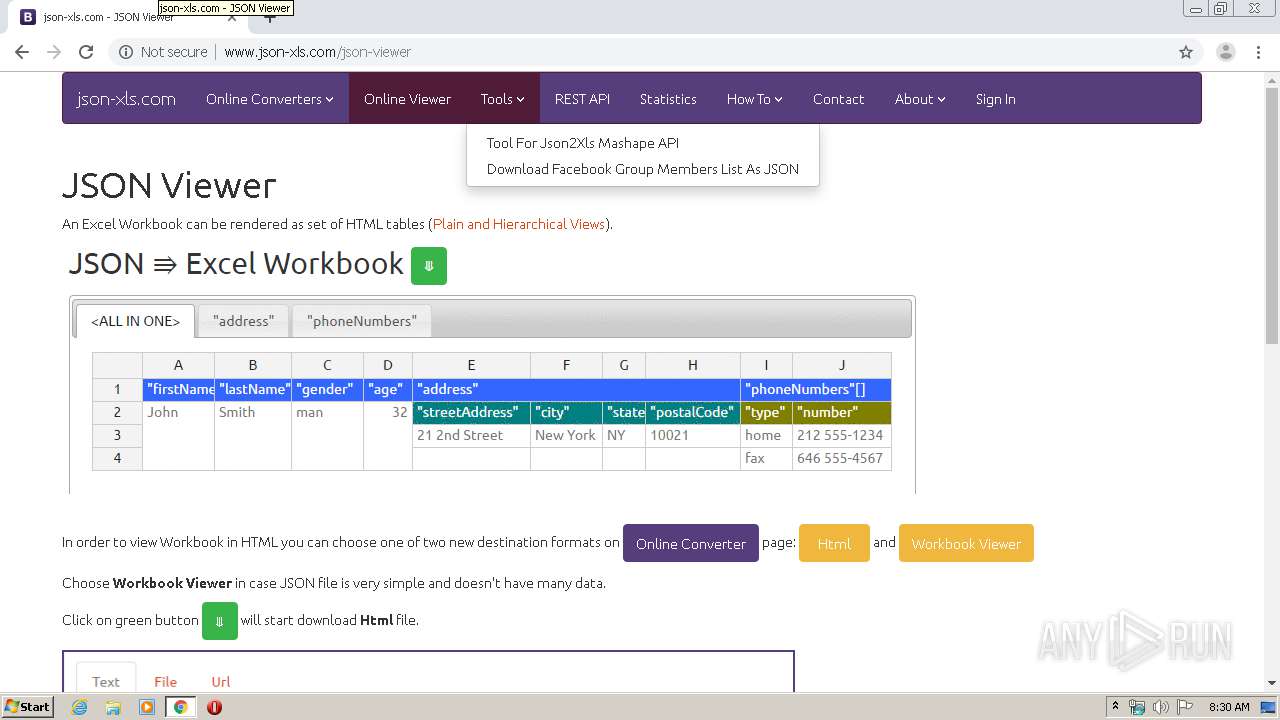Screen dimensions: 1280x720
Task: Select Tool For Json2Xls Mashape API
Action: (x=583, y=143)
